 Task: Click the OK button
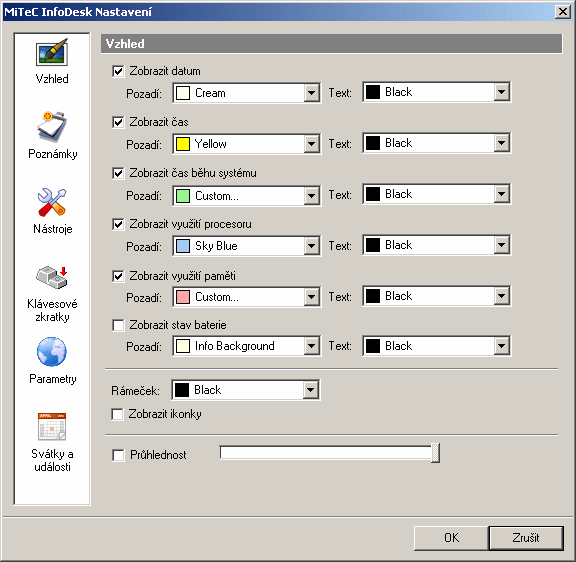451,538
